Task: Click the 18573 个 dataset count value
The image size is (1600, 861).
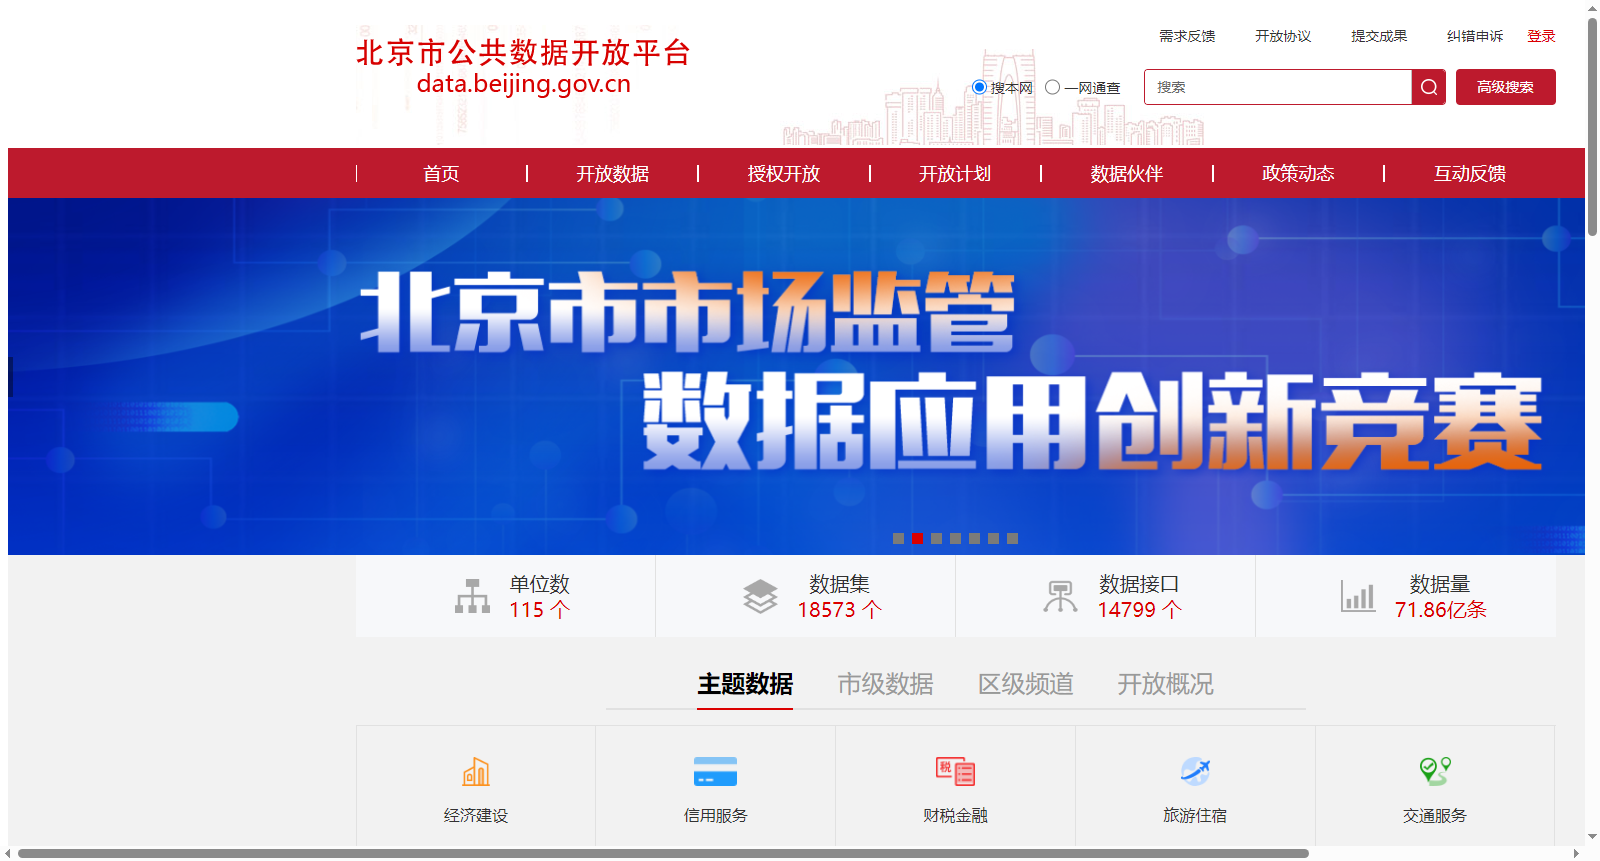Action: [839, 610]
